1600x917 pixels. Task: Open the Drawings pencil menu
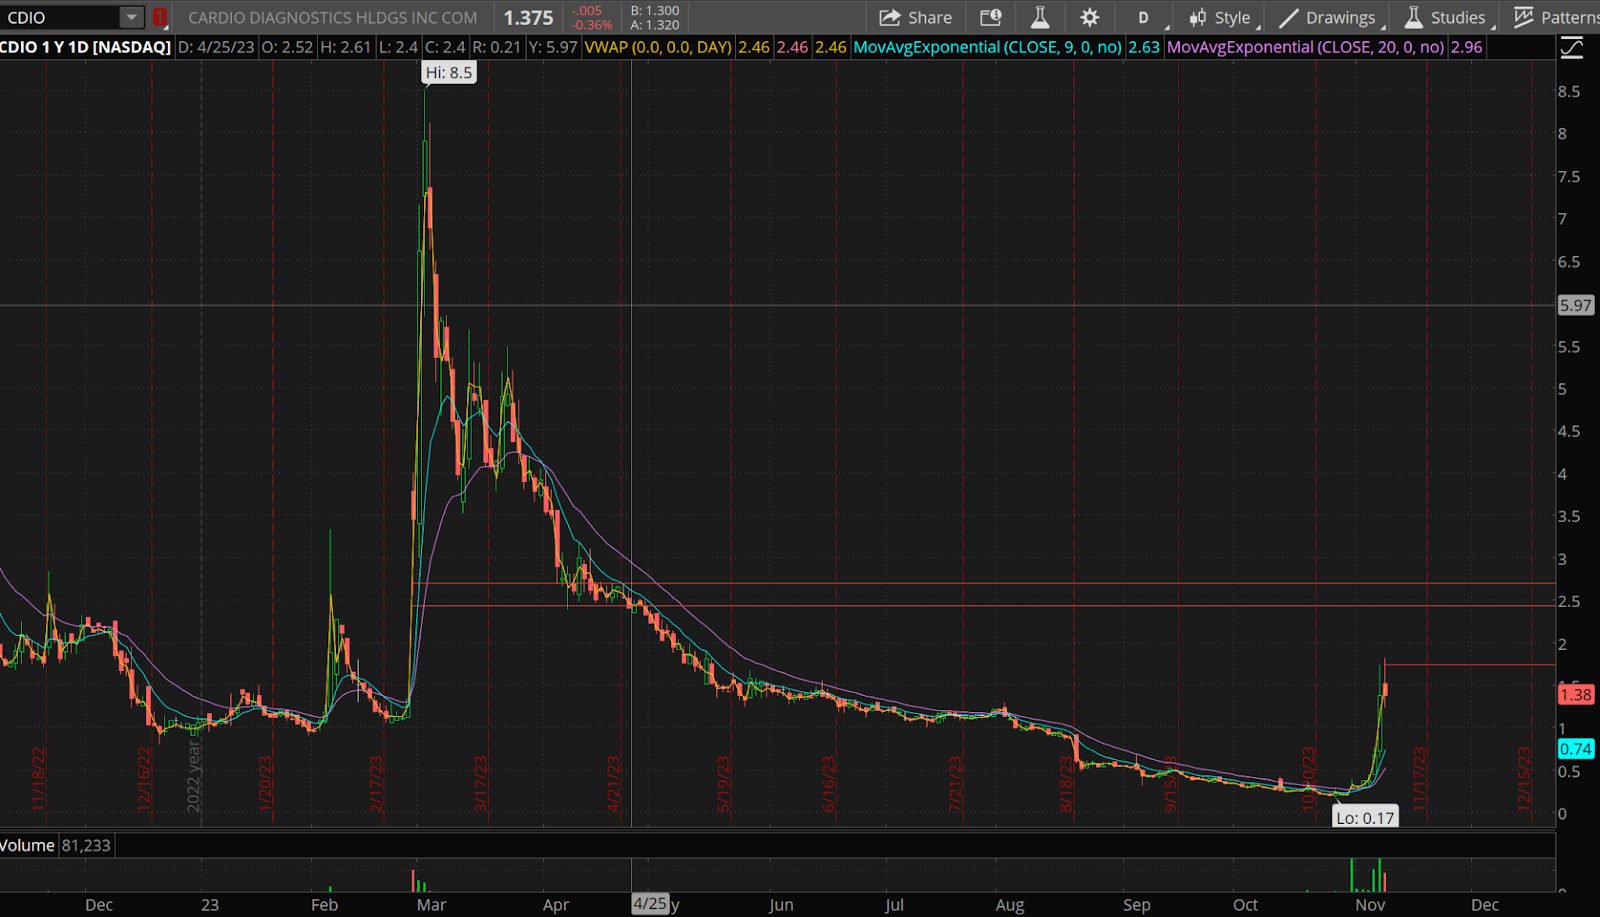[x=1328, y=17]
